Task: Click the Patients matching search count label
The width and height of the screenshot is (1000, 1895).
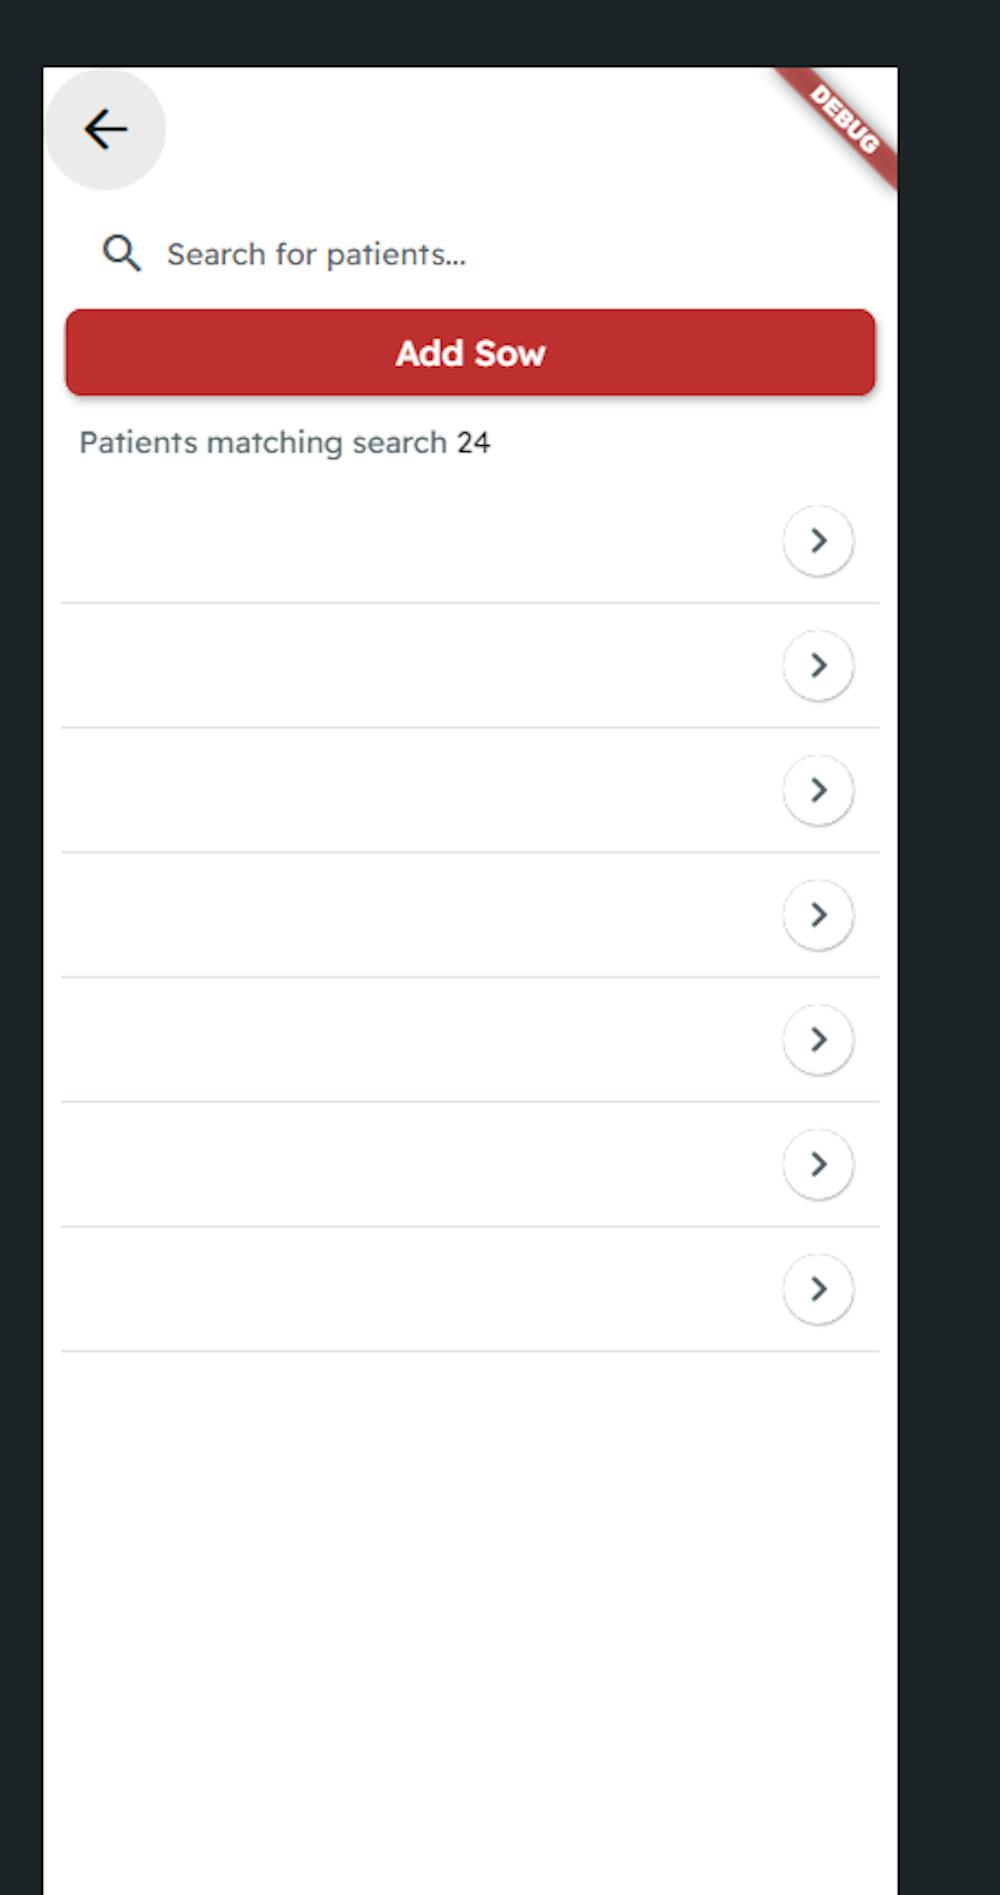Action: coord(285,443)
